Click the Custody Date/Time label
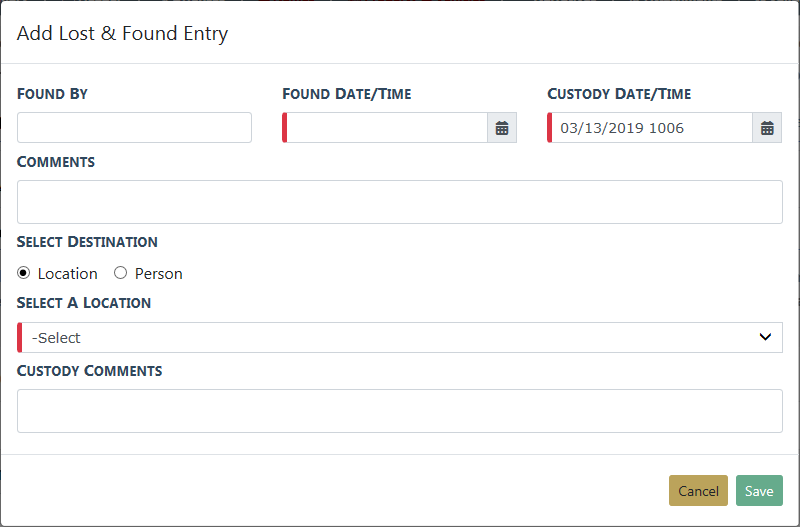 (x=619, y=94)
